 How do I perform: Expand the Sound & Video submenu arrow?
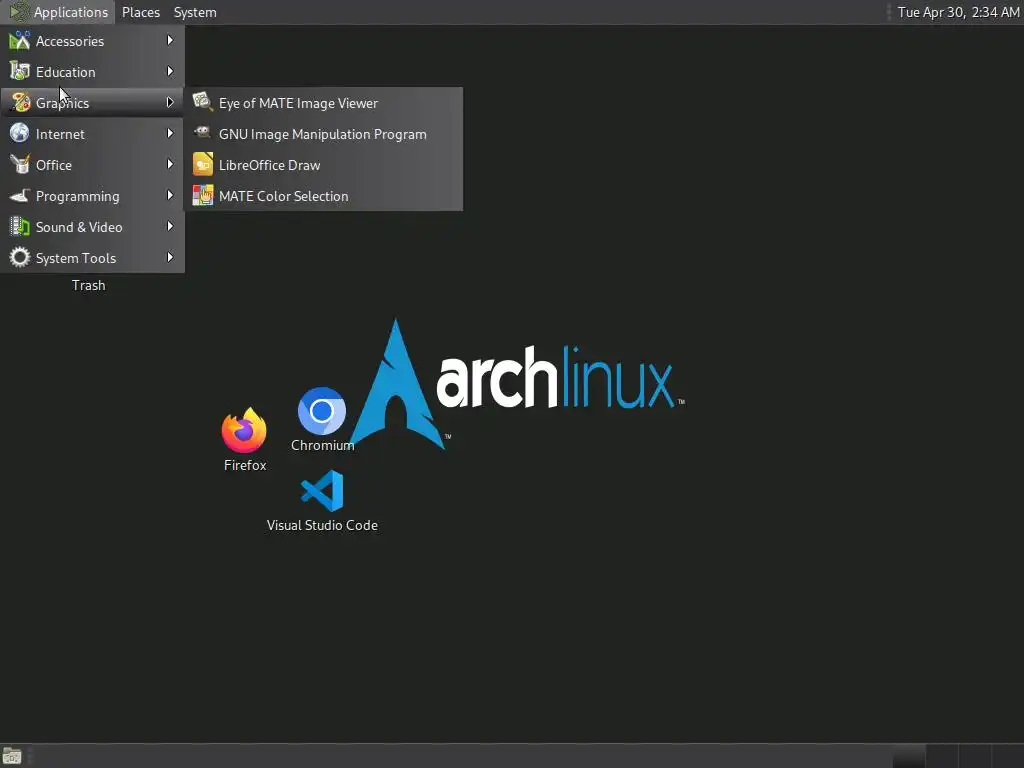170,227
